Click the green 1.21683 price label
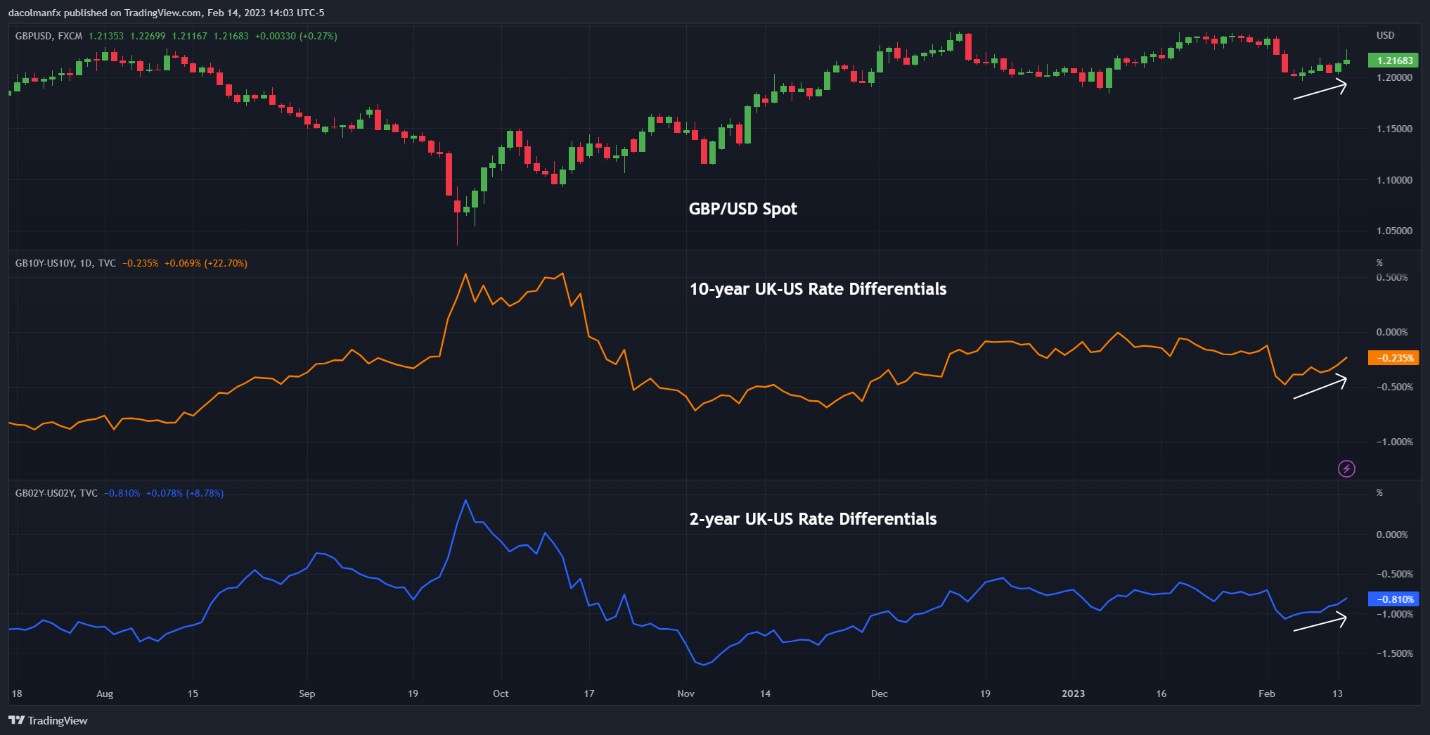Image resolution: width=1430 pixels, height=735 pixels. pos(1394,62)
